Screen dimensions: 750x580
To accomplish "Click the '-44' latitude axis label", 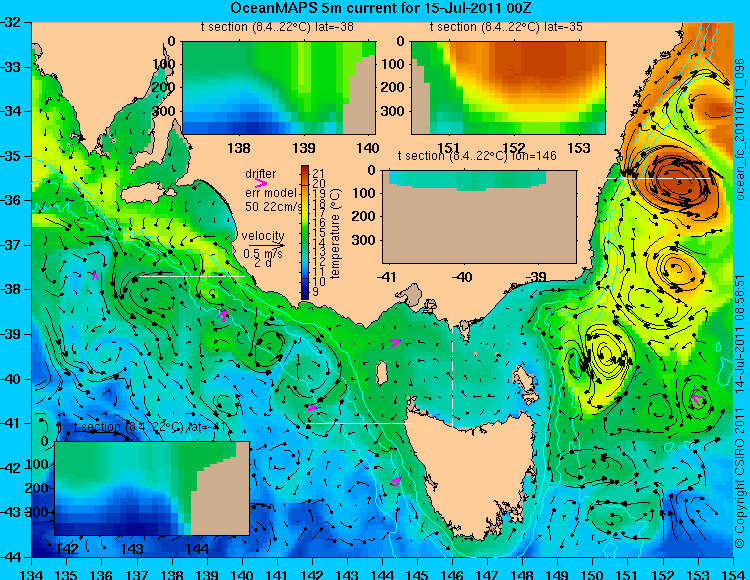I will 11,557.
